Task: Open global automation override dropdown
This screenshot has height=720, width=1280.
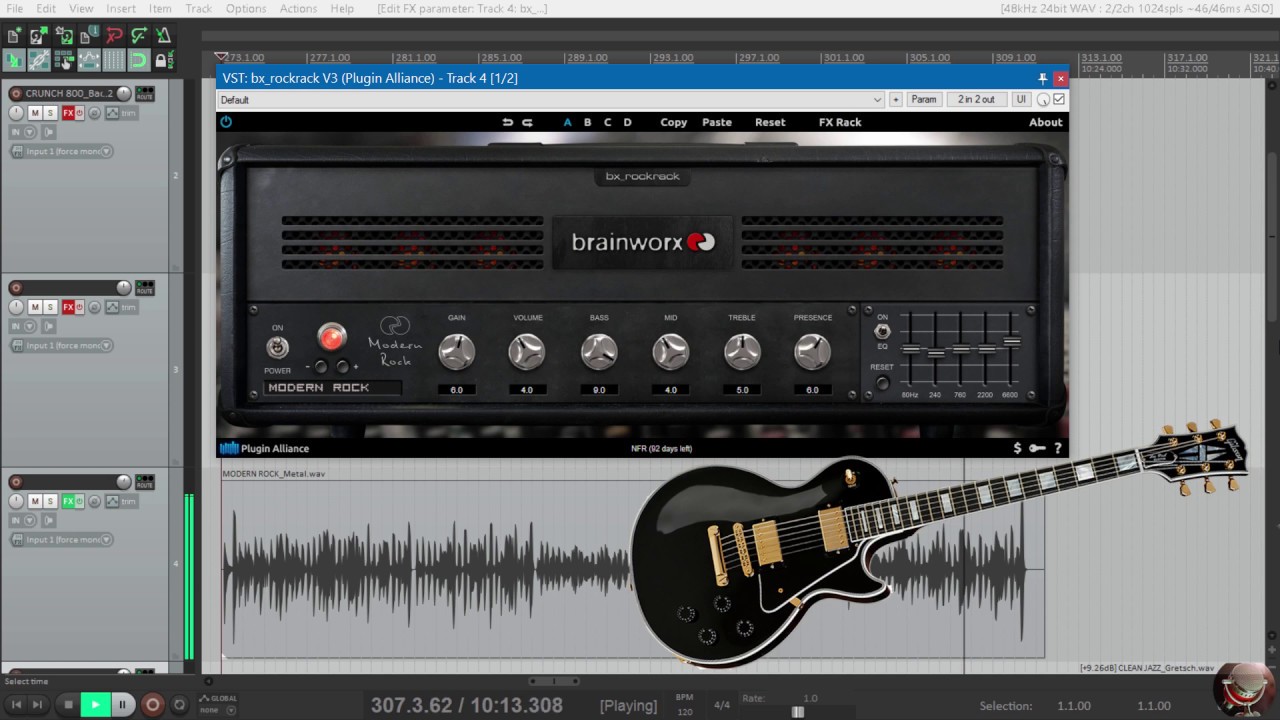Action: [218, 705]
